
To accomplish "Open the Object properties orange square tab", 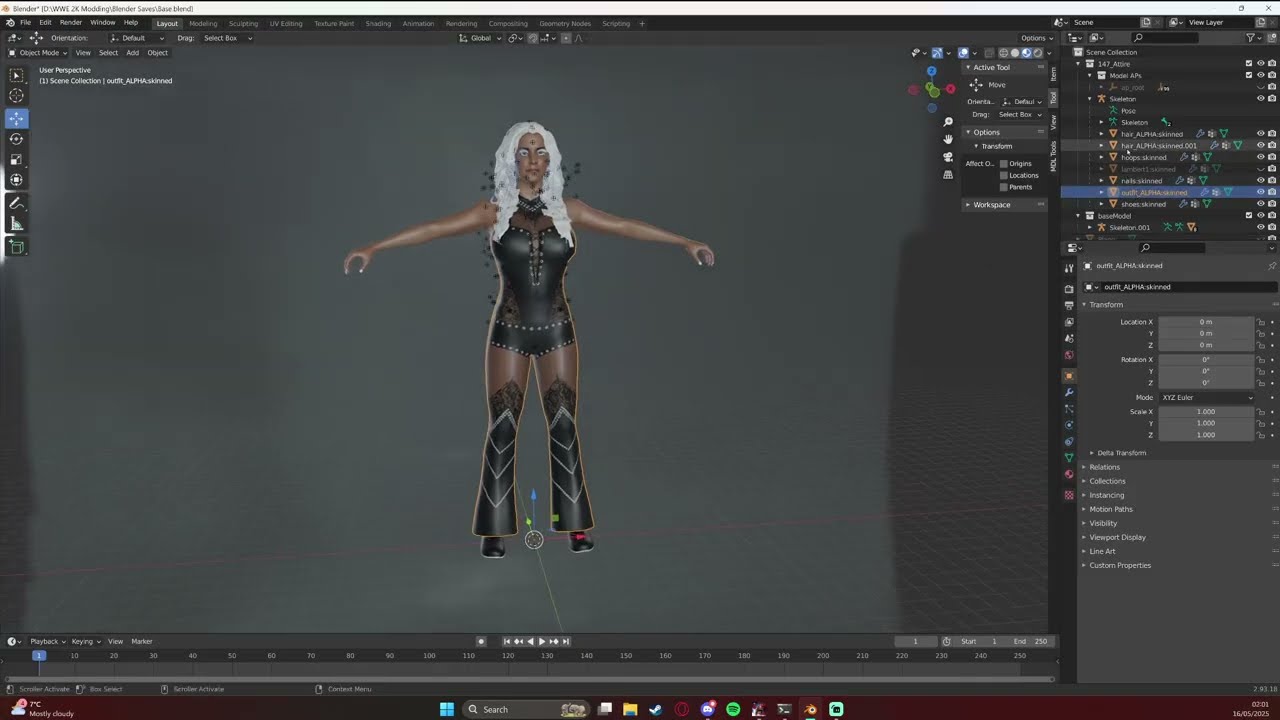I will click(x=1069, y=376).
